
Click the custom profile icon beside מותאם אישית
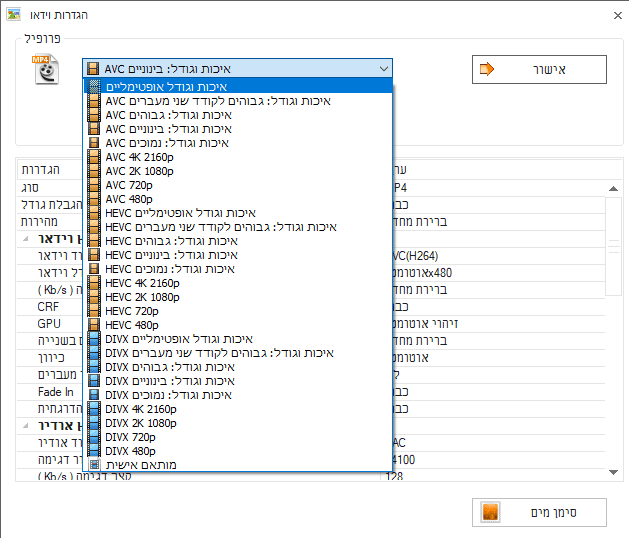(94, 465)
